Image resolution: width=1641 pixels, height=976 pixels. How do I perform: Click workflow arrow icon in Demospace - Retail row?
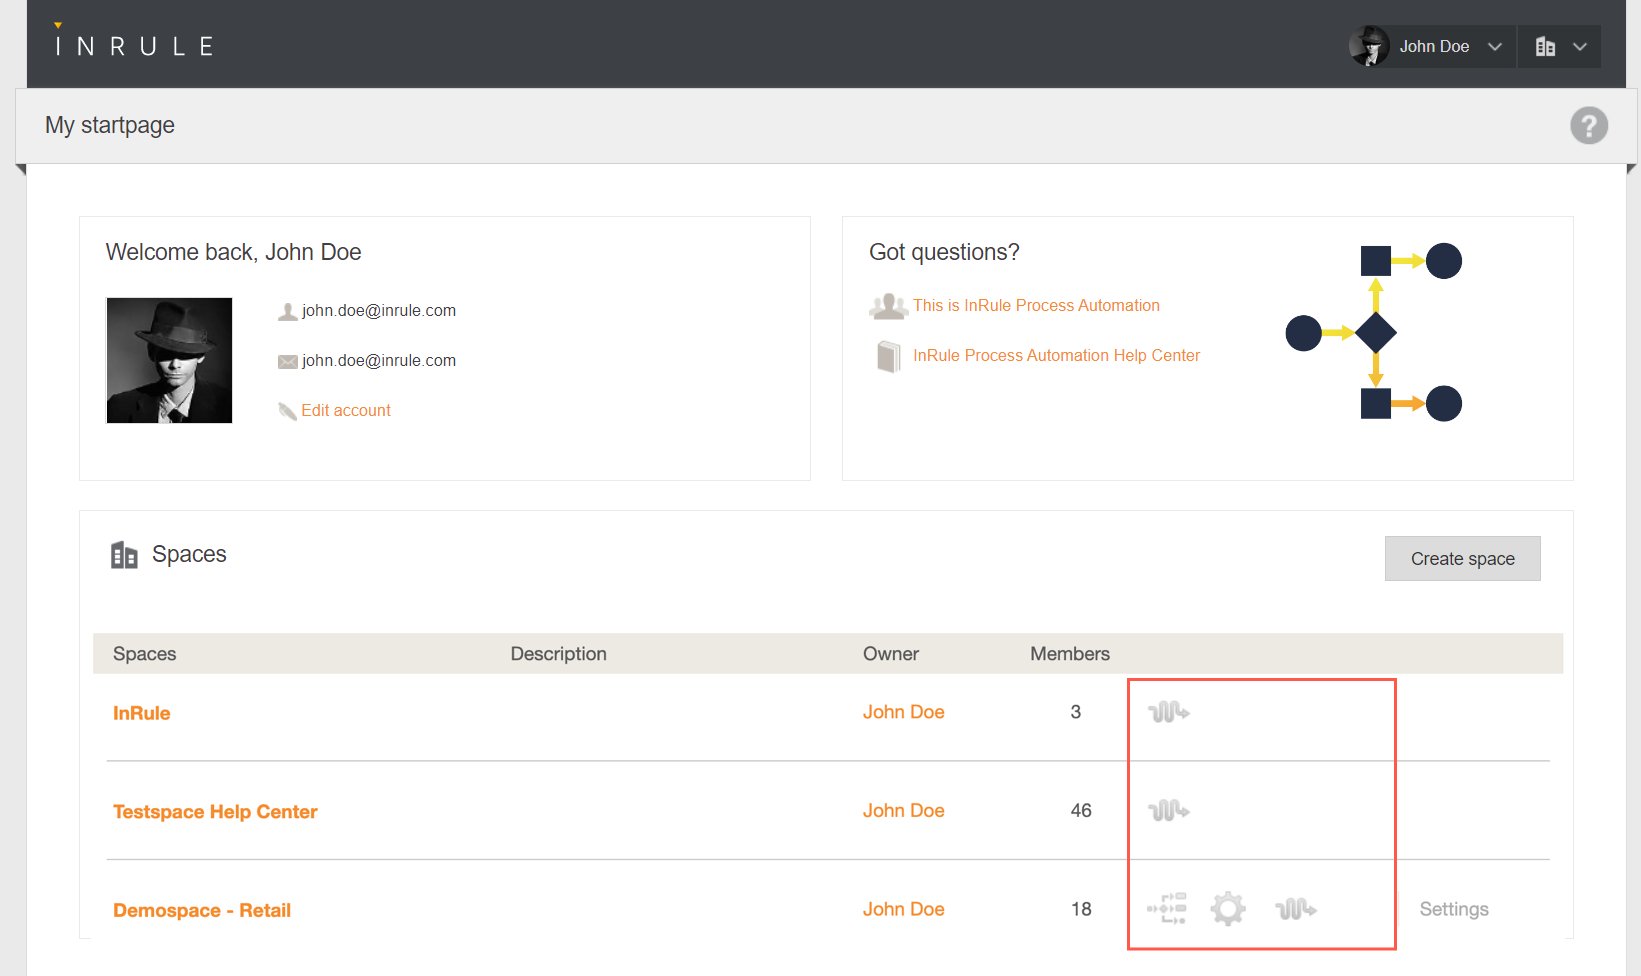click(x=1295, y=909)
